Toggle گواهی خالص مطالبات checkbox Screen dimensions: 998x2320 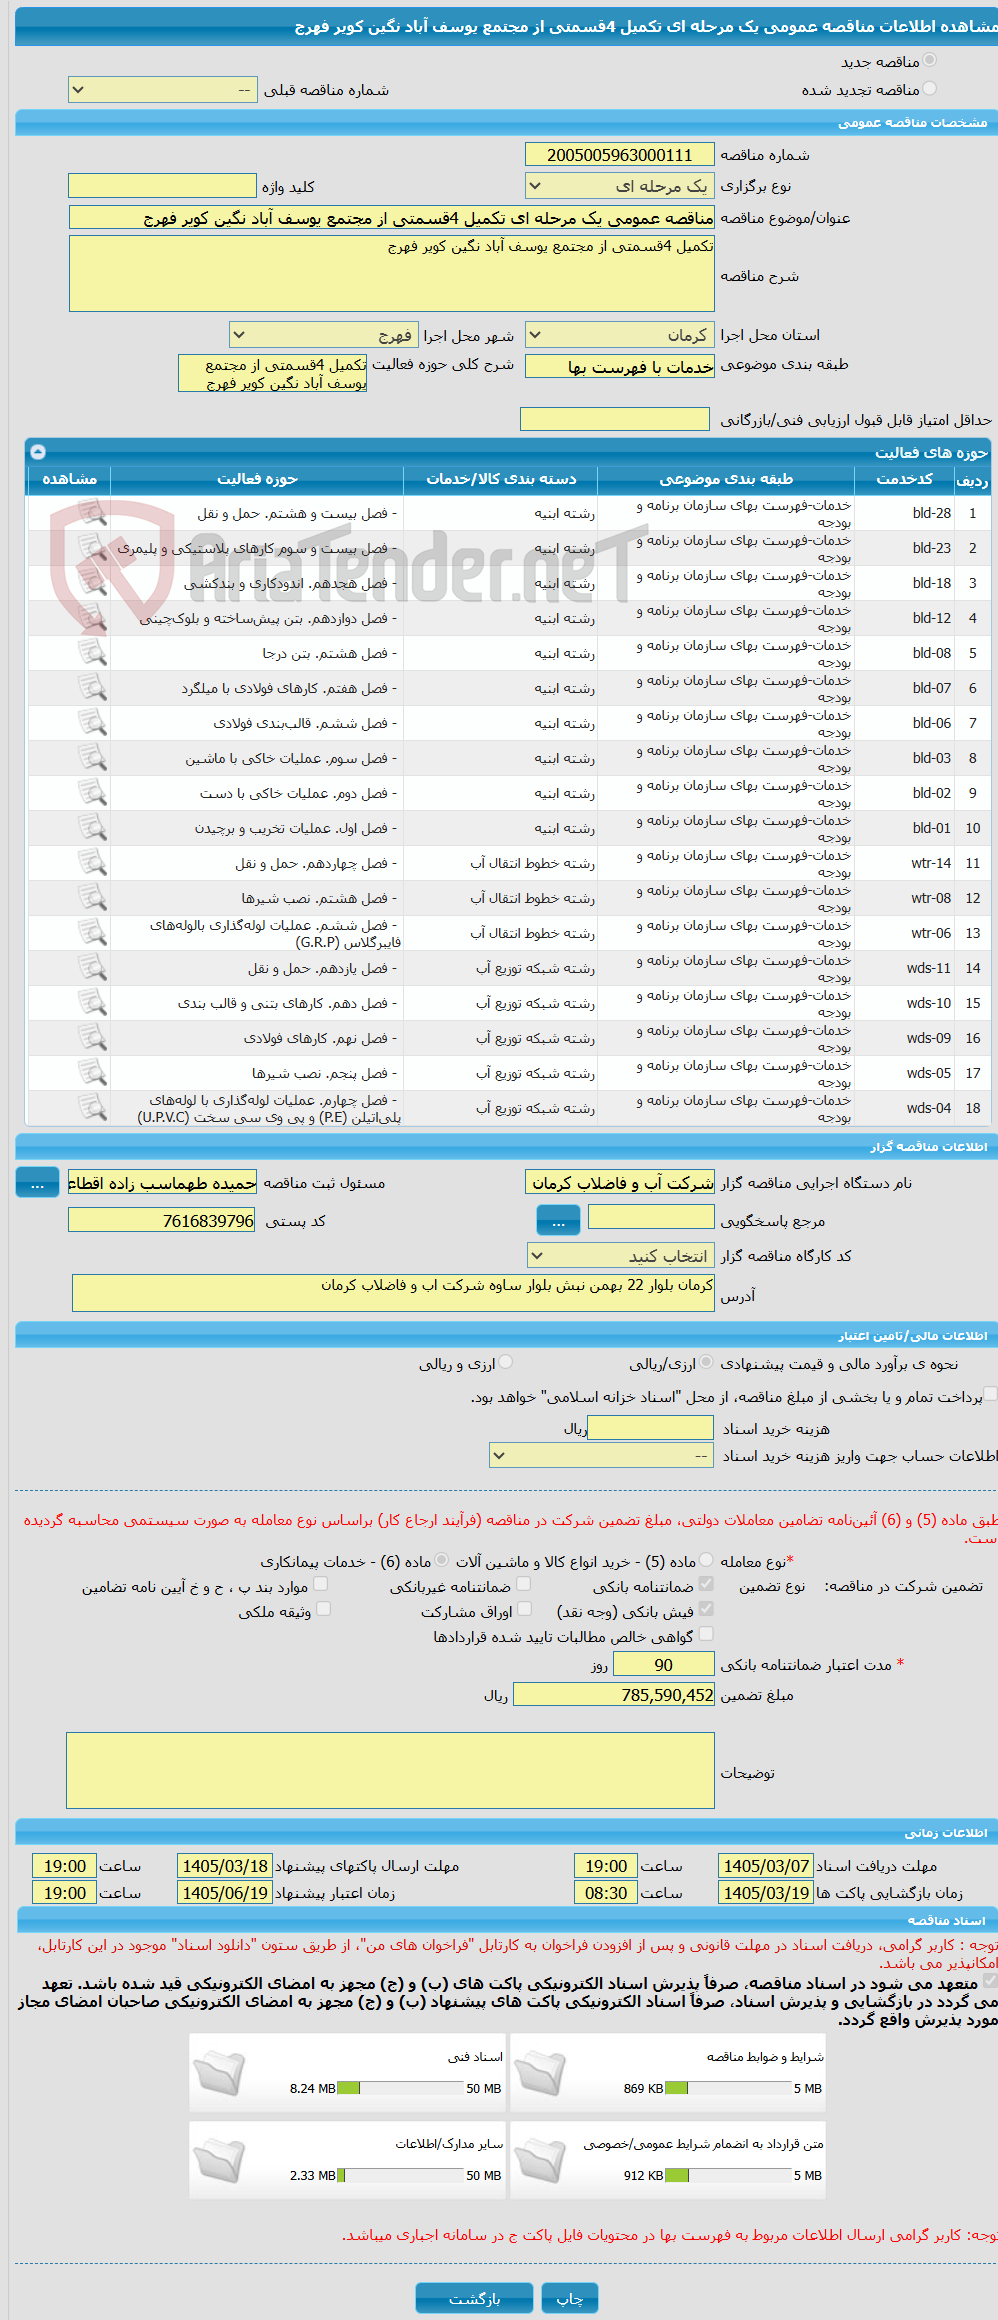(x=707, y=1634)
